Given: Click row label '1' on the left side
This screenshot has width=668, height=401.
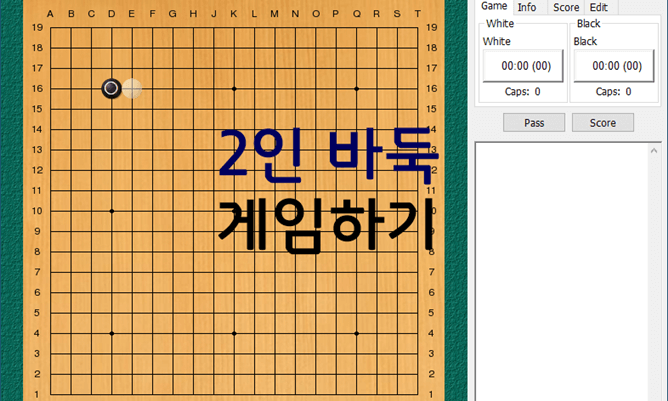Looking at the screenshot, I should coord(37,395).
